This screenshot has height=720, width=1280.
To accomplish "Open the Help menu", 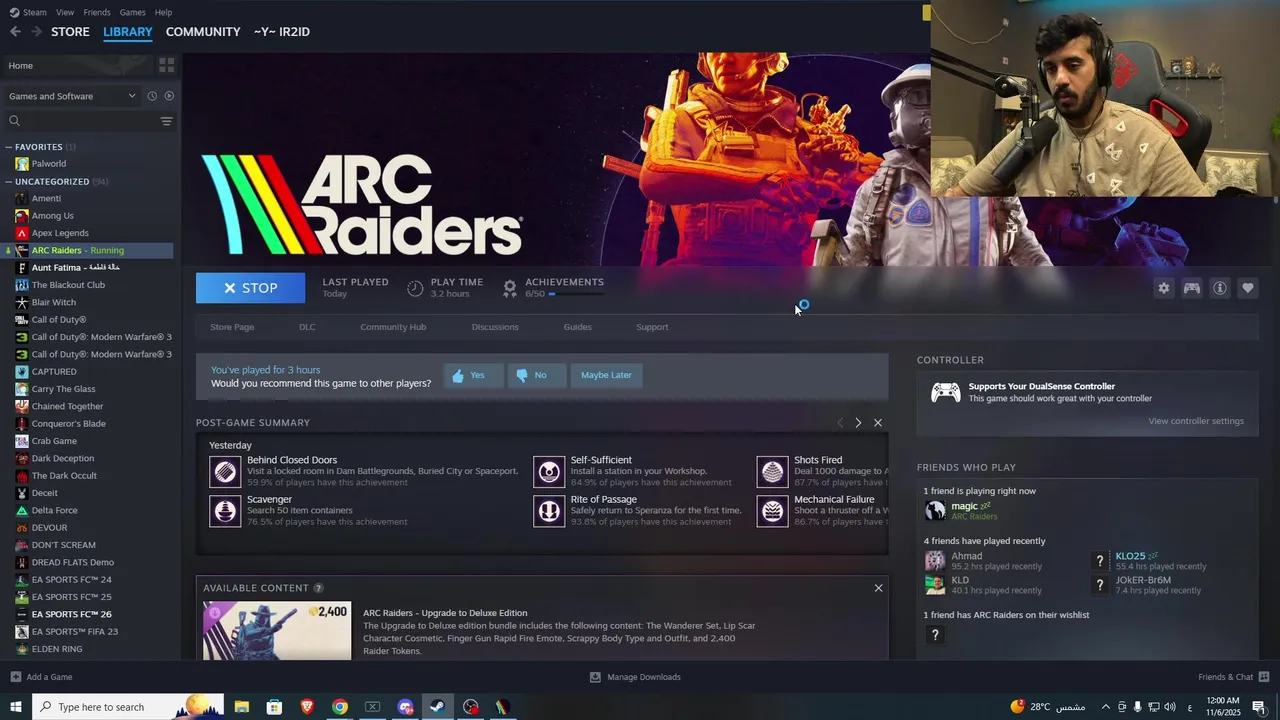I will pos(163,12).
